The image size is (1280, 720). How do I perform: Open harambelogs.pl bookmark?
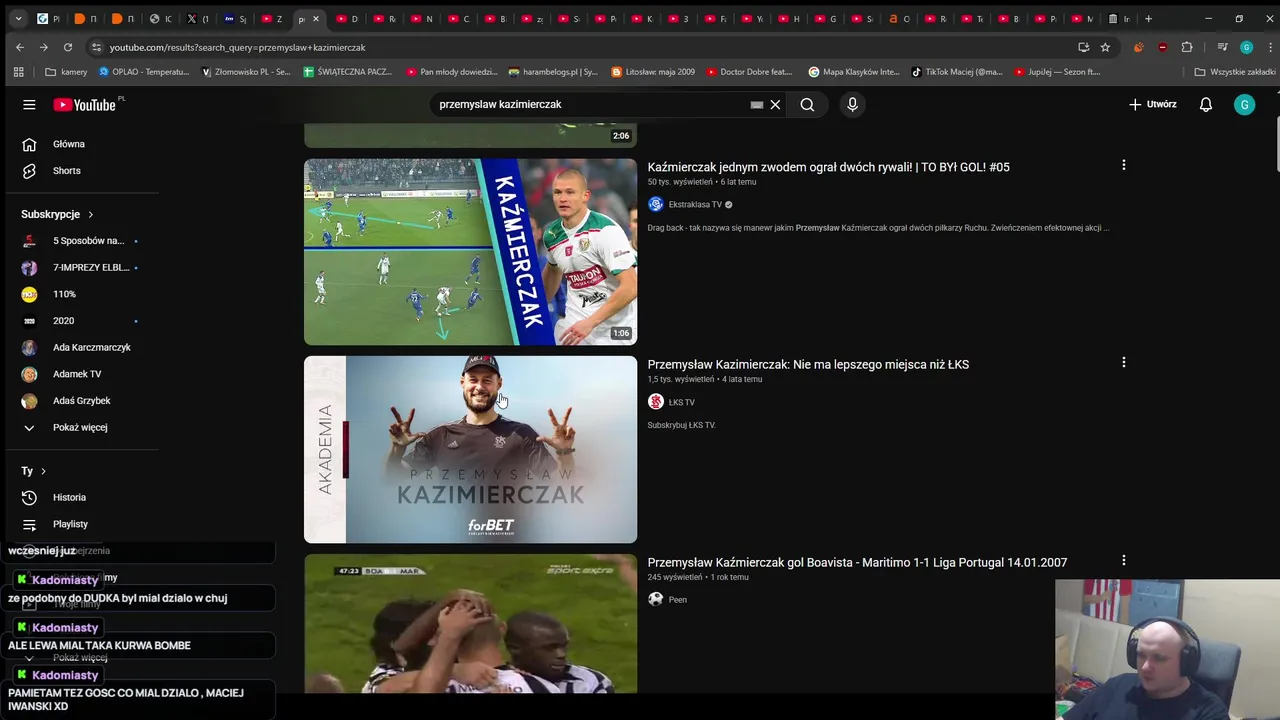[x=553, y=72]
